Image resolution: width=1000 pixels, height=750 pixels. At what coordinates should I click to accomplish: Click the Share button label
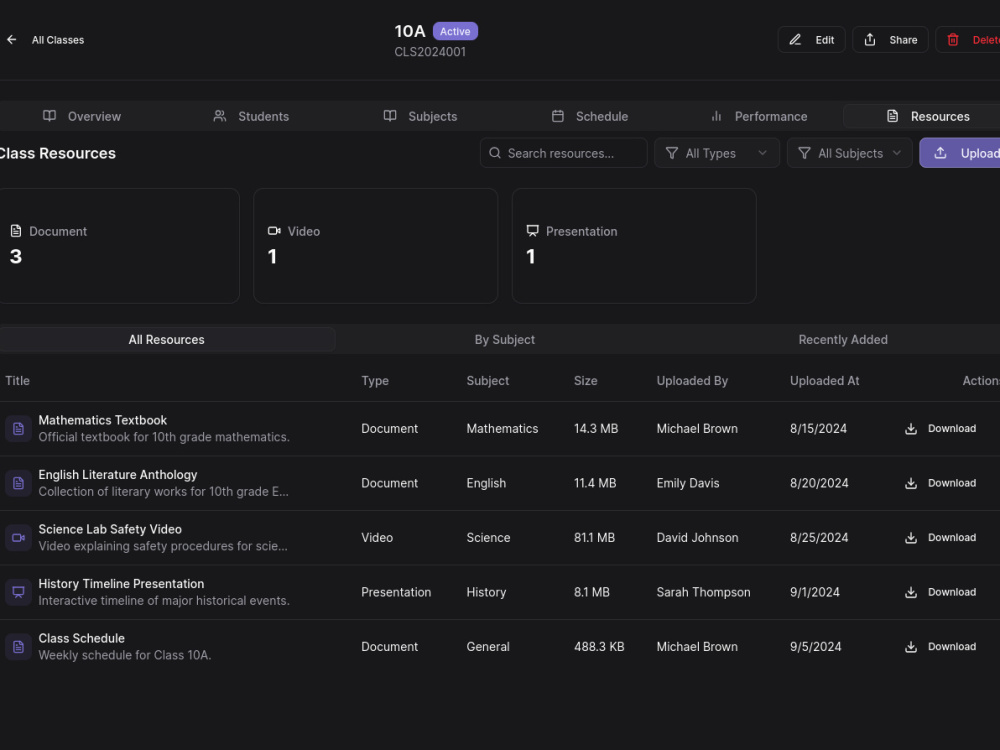[x=903, y=40]
